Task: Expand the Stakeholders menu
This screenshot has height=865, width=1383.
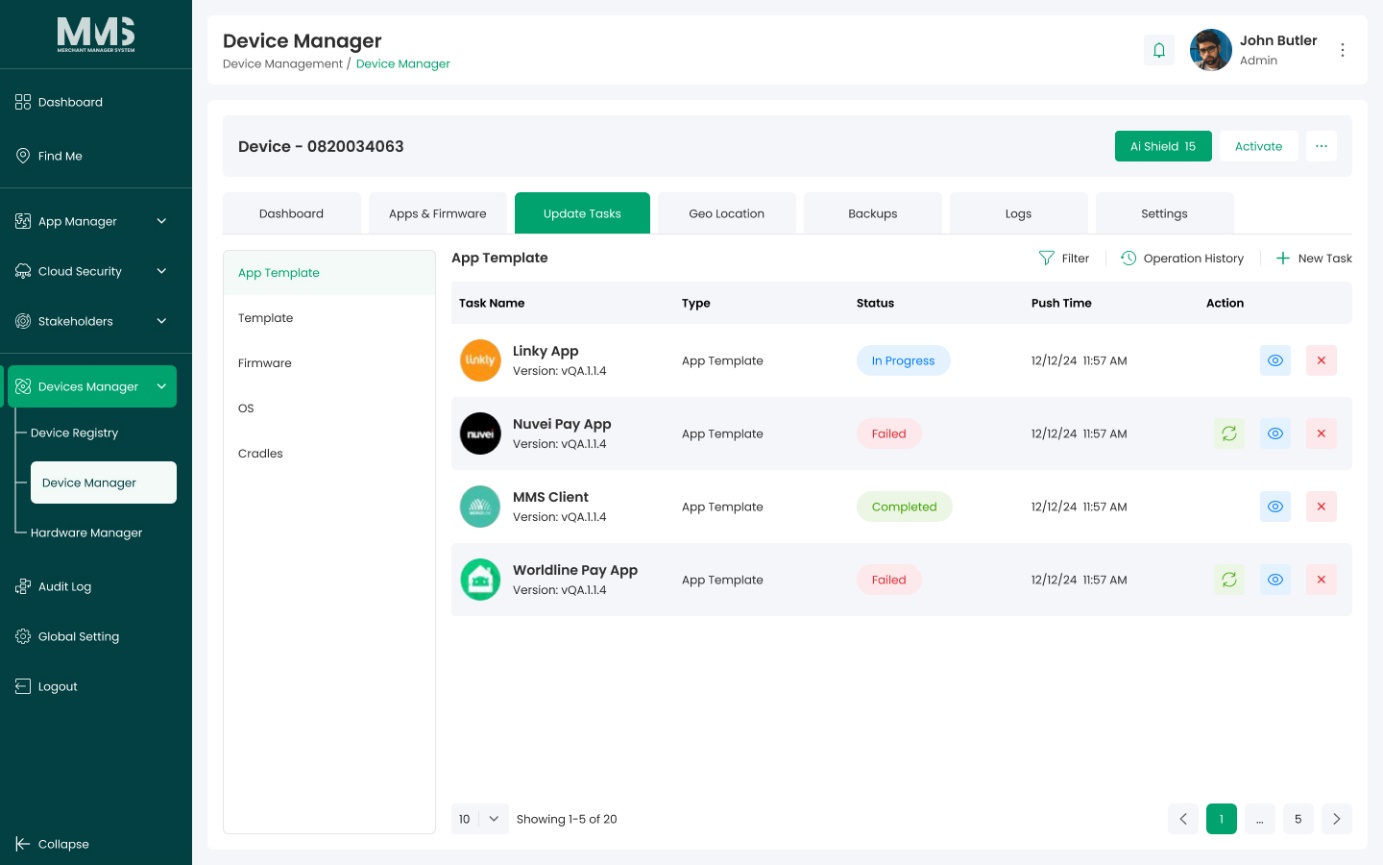Action: click(x=92, y=322)
